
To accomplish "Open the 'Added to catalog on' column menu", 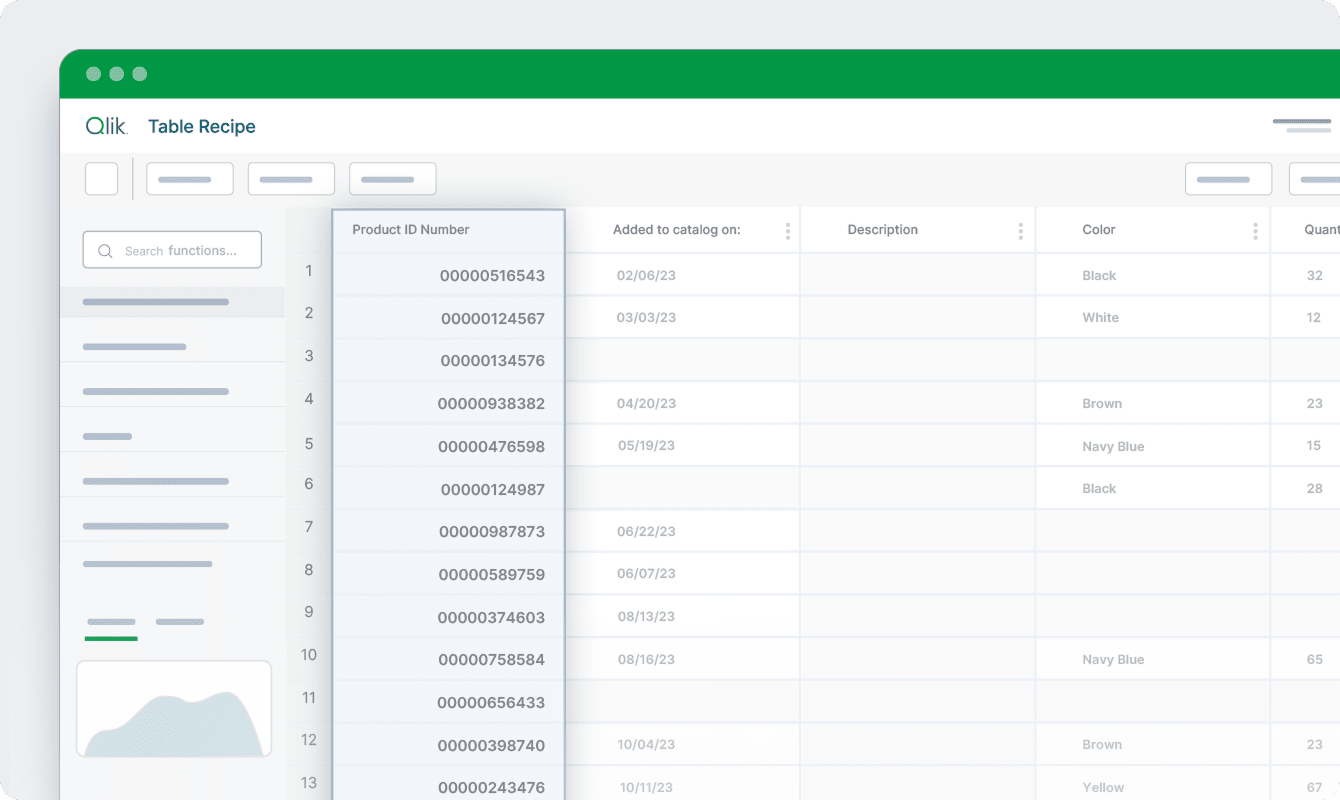I will pos(788,229).
